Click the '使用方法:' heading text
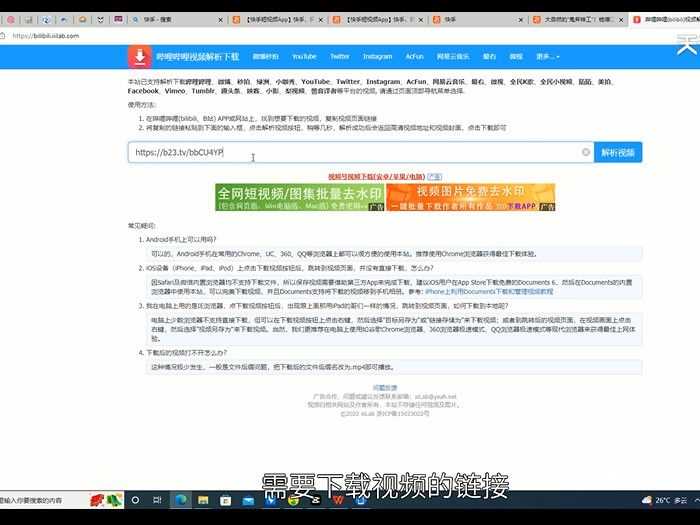 point(142,105)
